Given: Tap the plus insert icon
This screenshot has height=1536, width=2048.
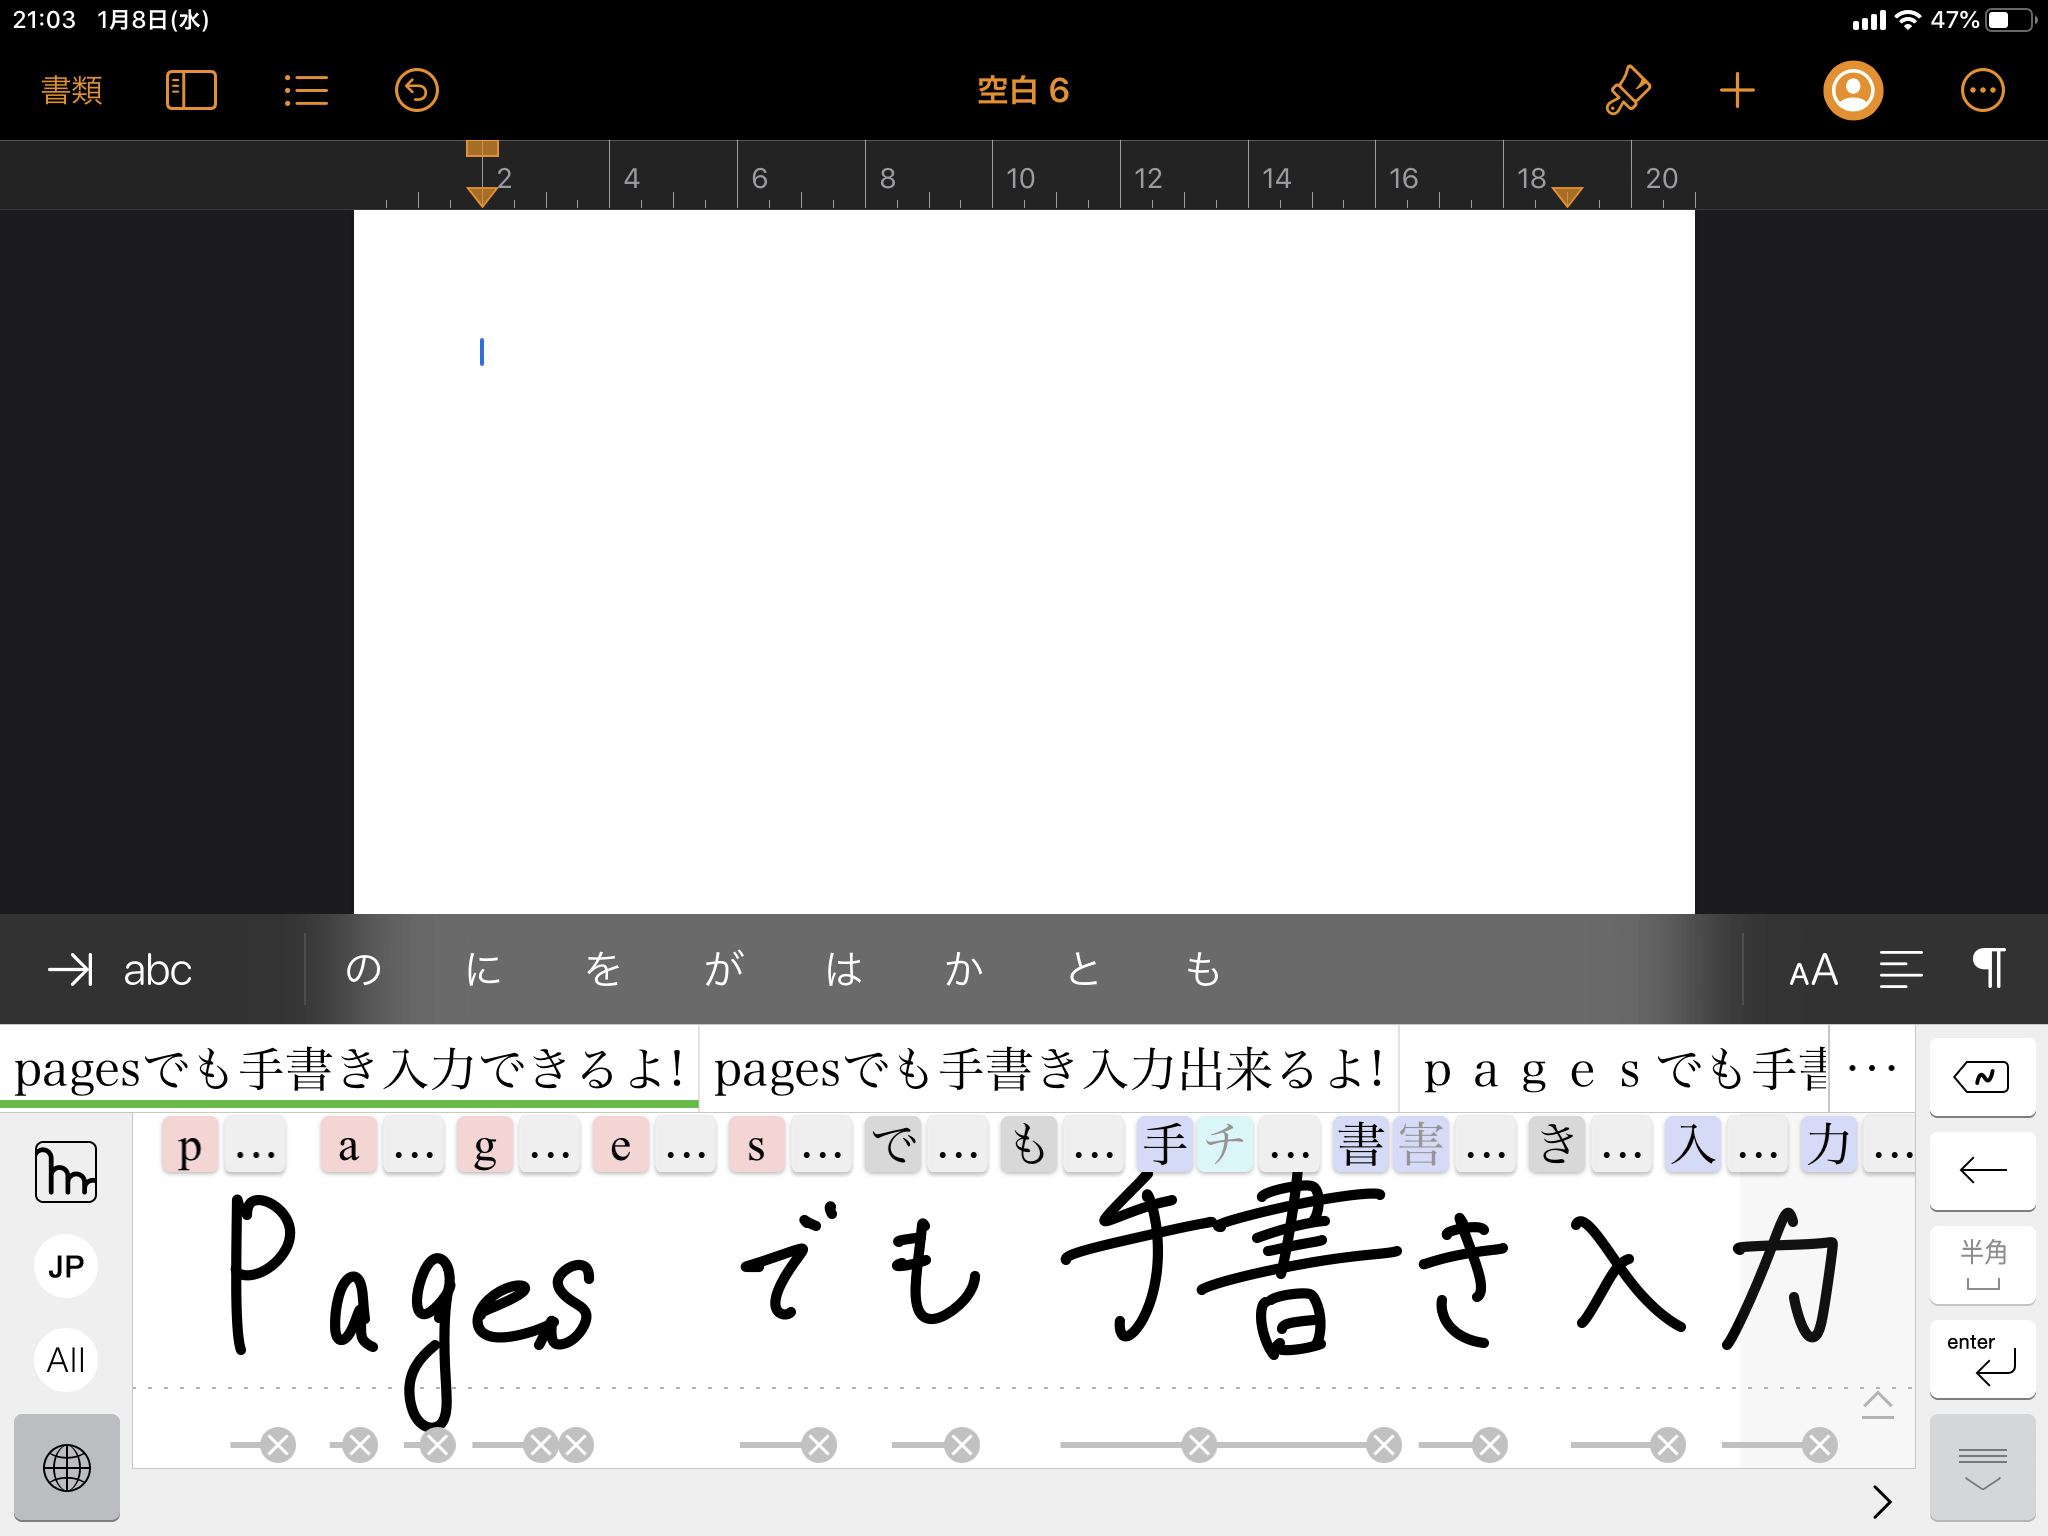Looking at the screenshot, I should [1738, 90].
